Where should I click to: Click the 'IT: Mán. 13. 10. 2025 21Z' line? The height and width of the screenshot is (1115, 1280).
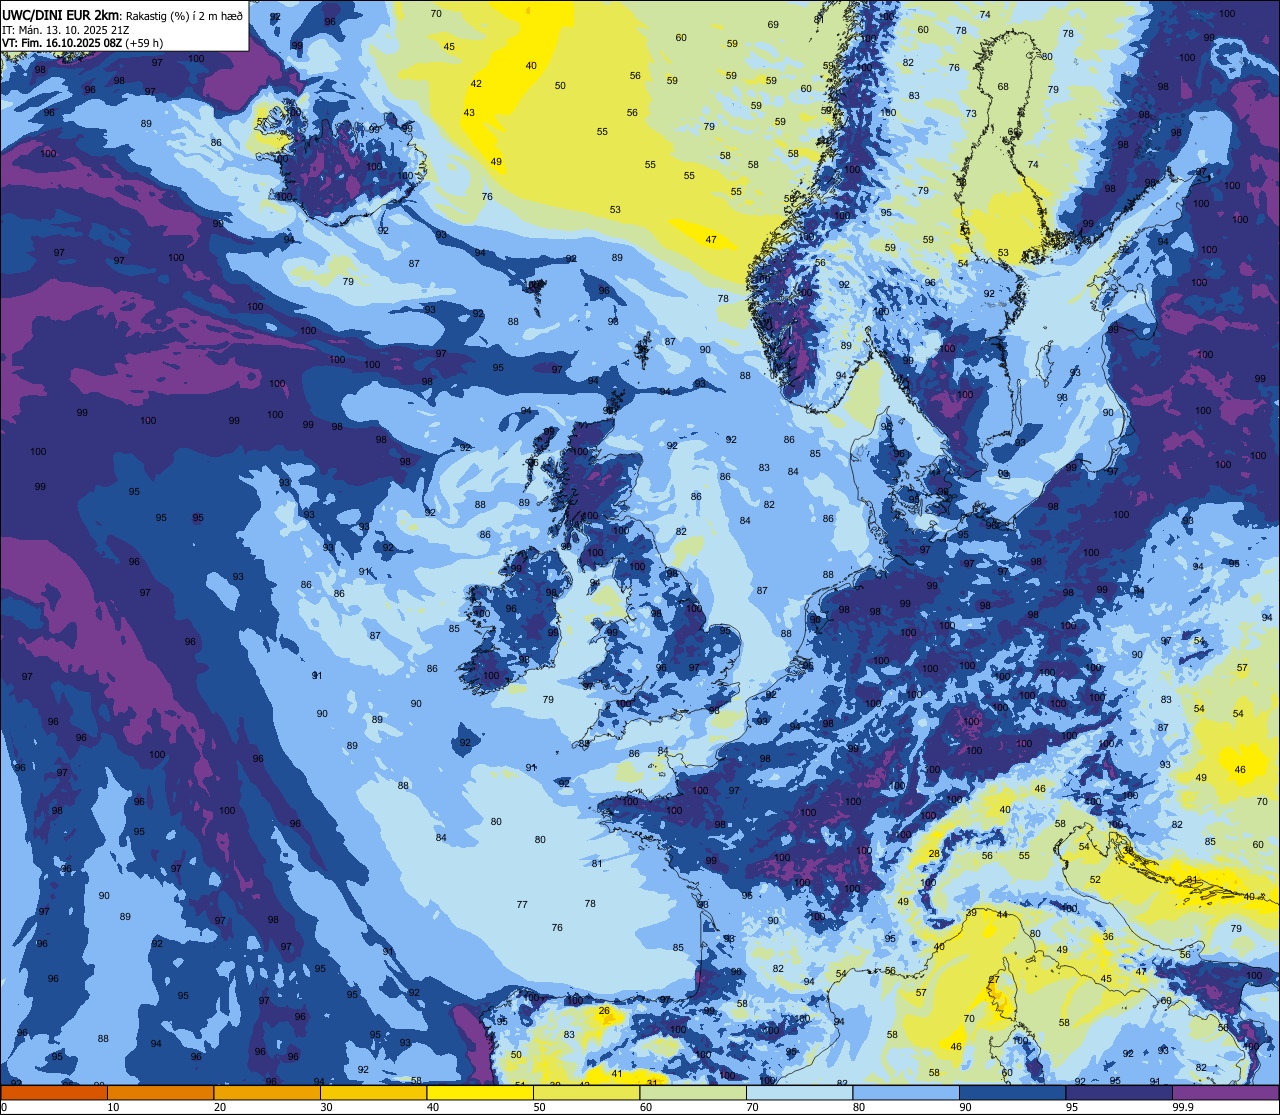click(65, 30)
